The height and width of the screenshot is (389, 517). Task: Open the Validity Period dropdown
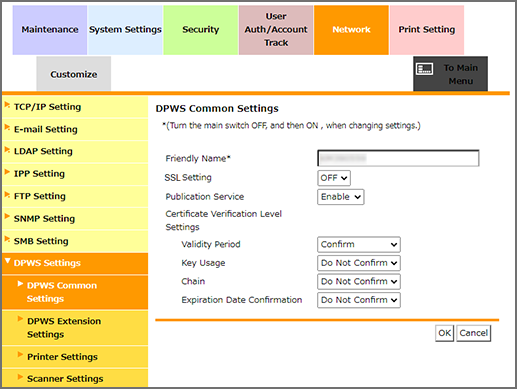[359, 245]
